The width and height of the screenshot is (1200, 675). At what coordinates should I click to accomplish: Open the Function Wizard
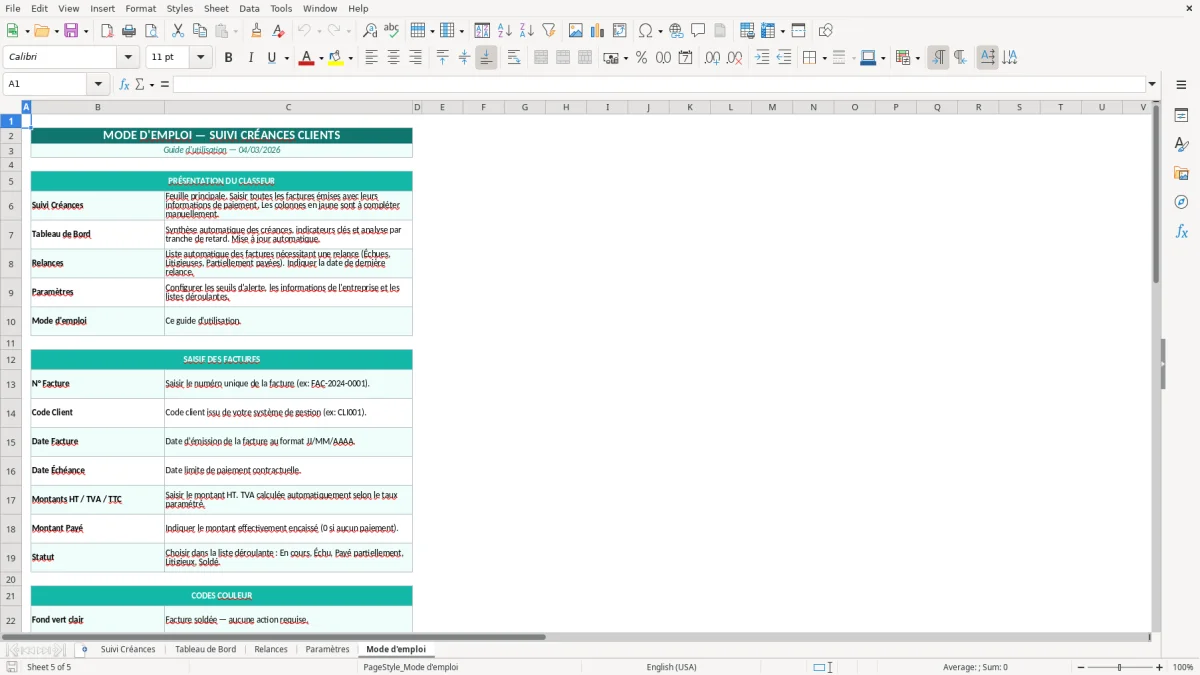[124, 84]
